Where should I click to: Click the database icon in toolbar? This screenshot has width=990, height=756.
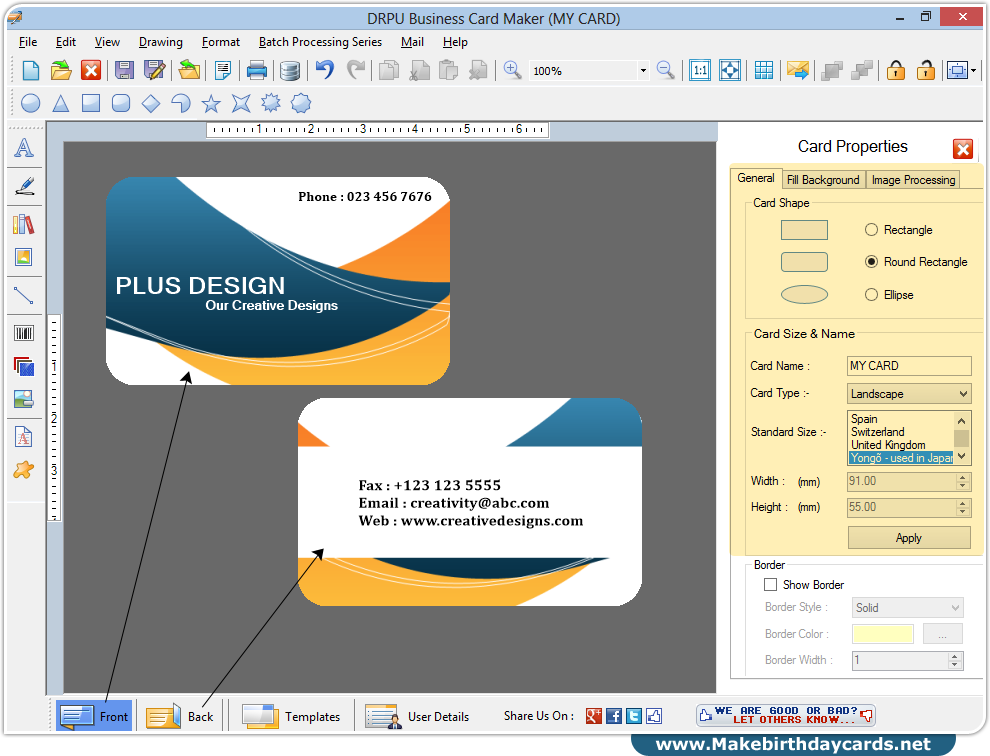(289, 70)
